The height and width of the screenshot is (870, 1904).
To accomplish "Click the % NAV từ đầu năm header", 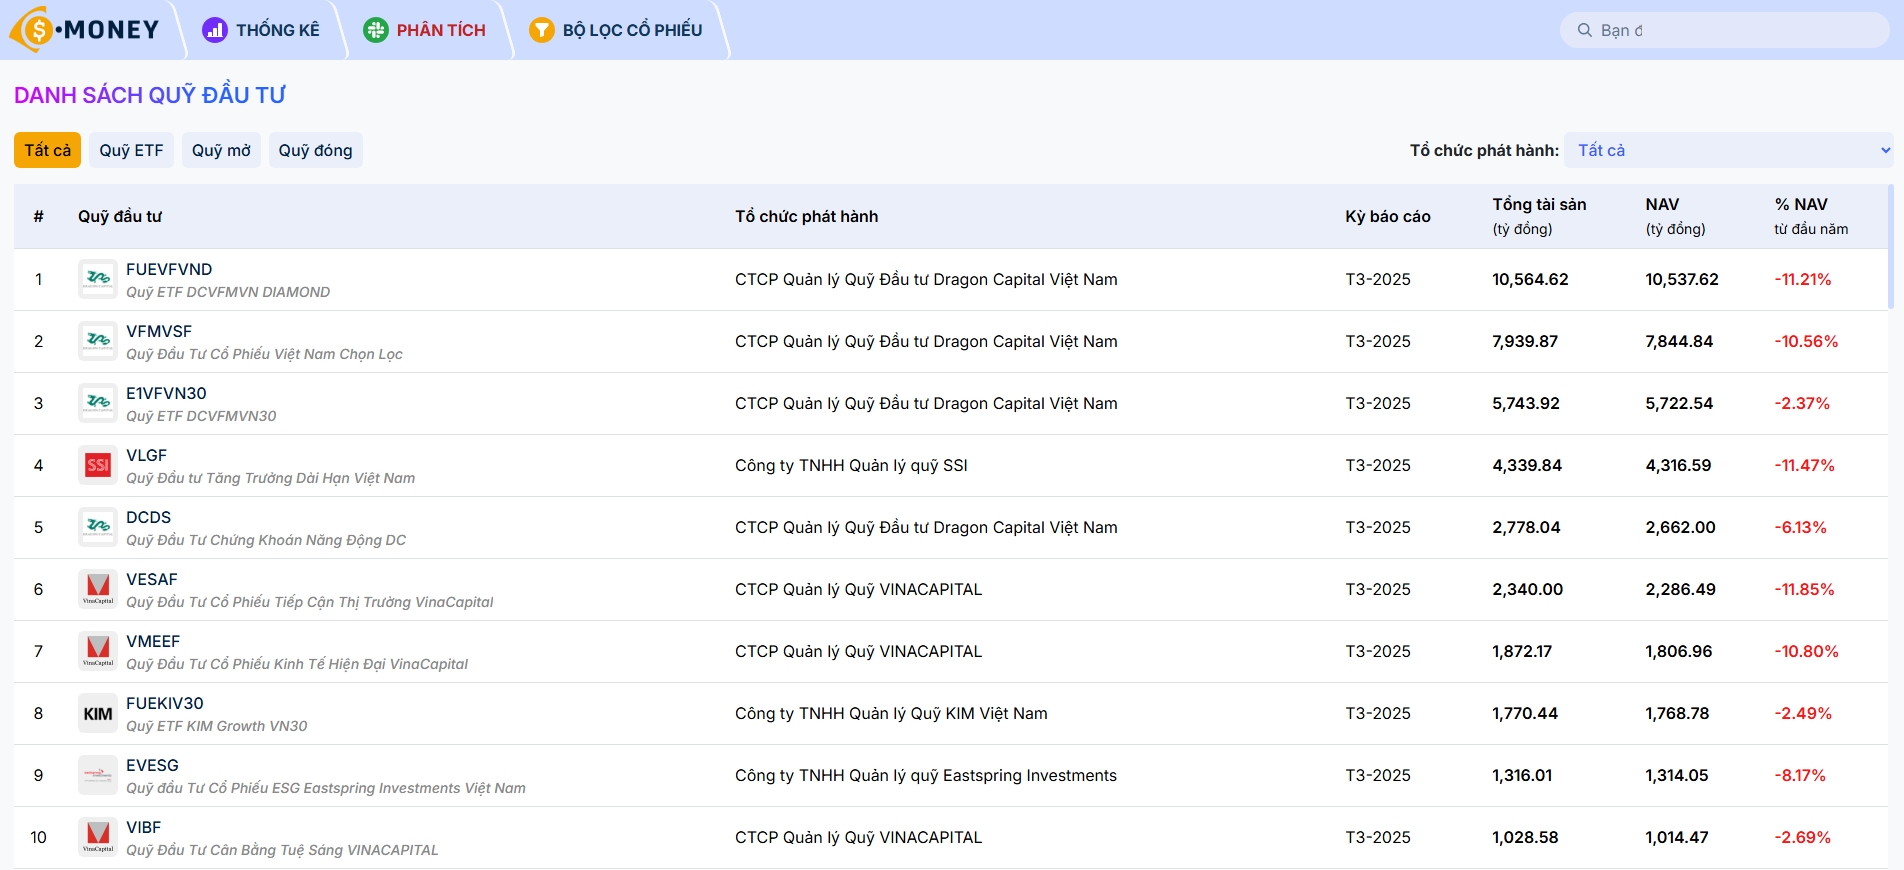I will coord(1811,216).
